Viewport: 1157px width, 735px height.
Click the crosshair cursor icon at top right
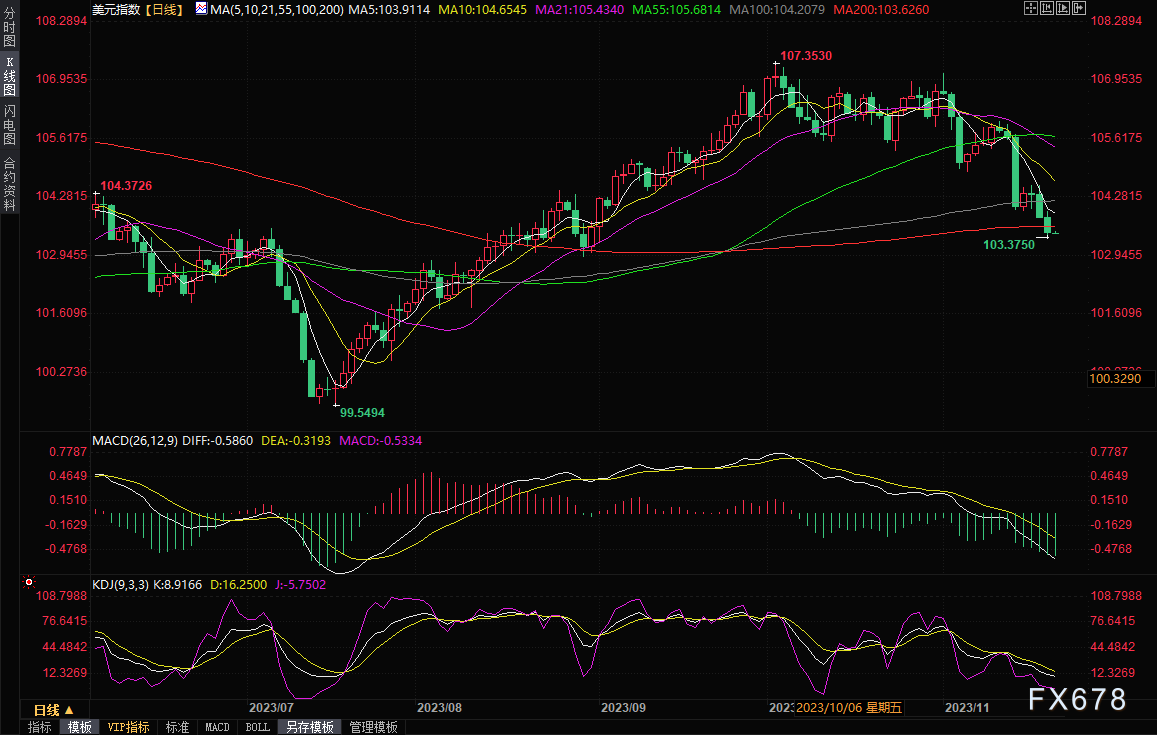coord(1031,8)
